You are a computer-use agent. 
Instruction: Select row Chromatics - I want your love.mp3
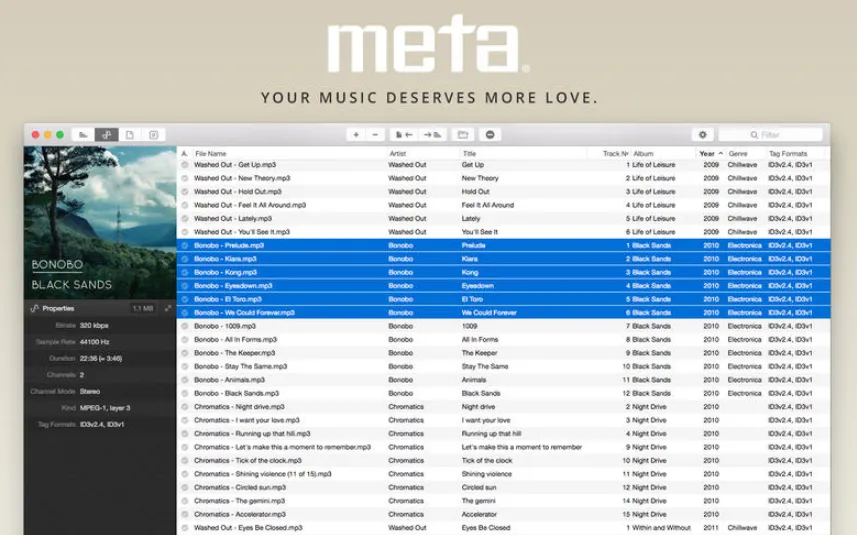pos(503,420)
